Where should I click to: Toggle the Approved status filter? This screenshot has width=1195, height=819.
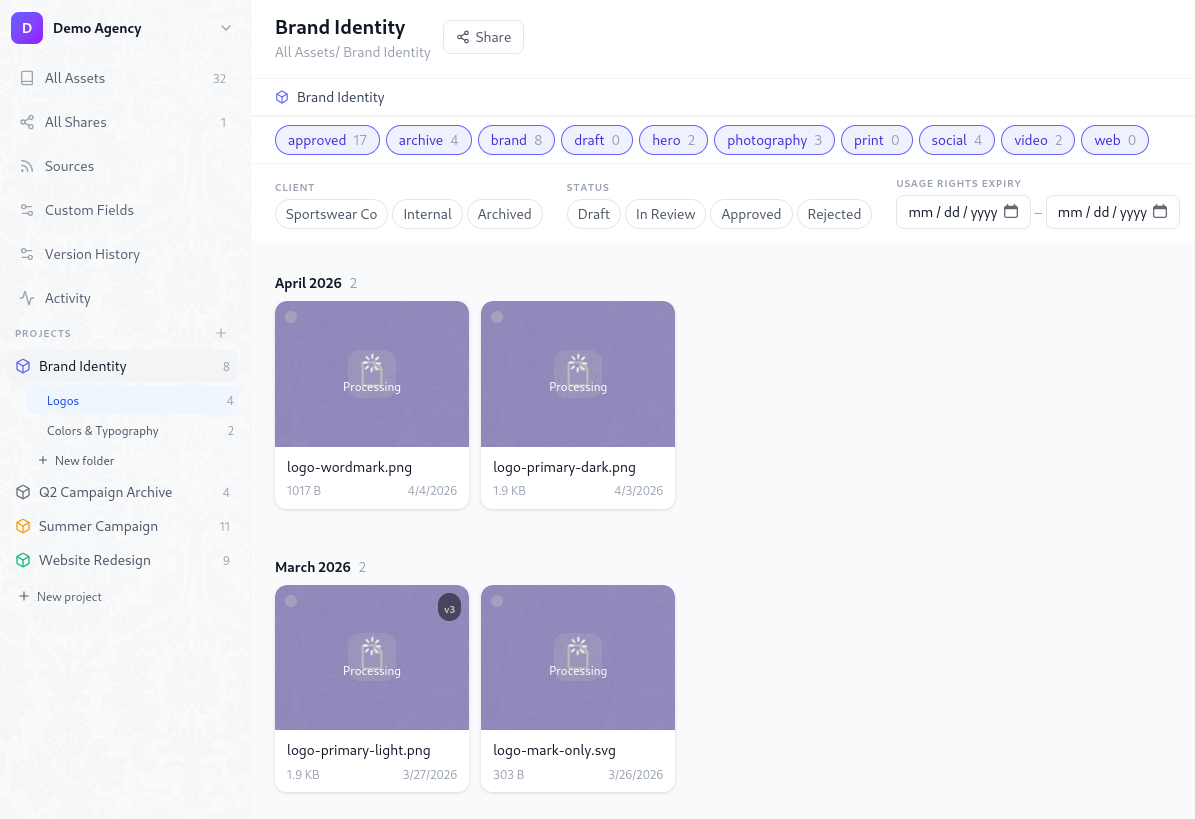tap(751, 214)
